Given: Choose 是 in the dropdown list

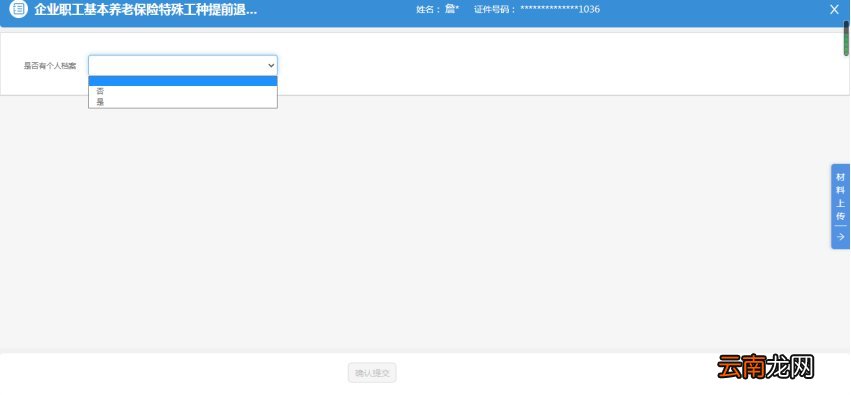Looking at the screenshot, I should click(x=183, y=101).
